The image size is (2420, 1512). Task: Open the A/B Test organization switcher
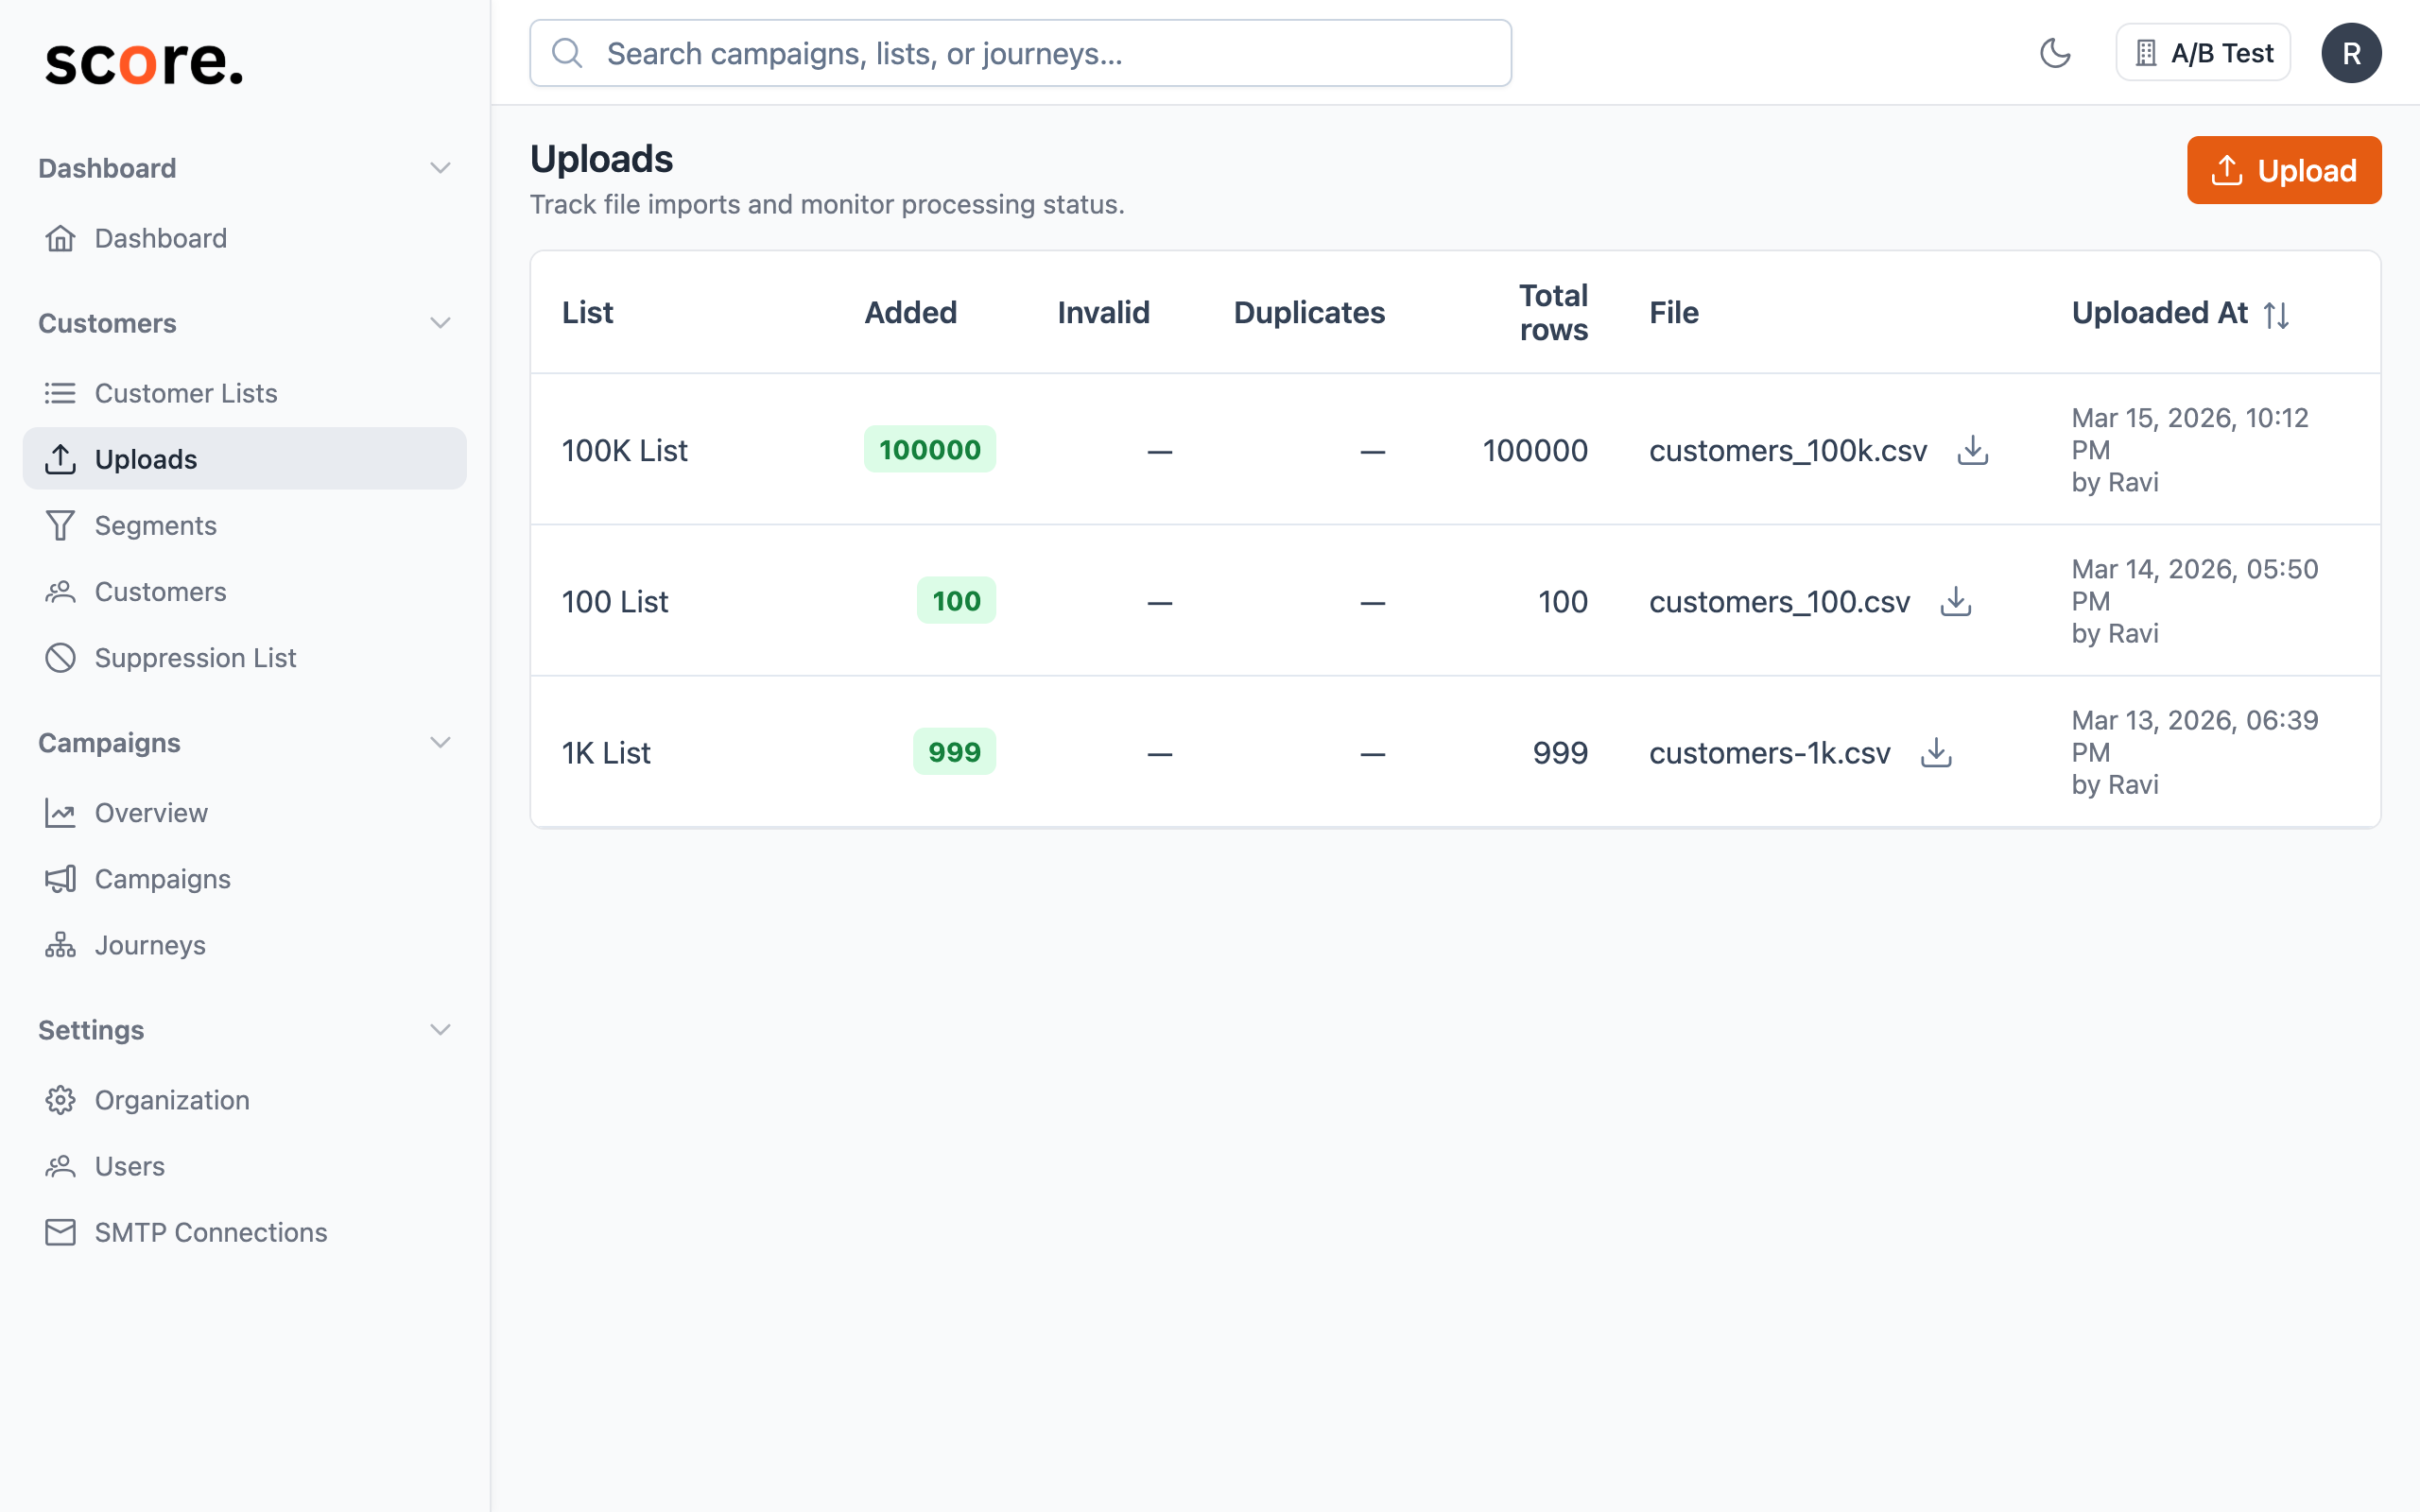pos(2202,53)
